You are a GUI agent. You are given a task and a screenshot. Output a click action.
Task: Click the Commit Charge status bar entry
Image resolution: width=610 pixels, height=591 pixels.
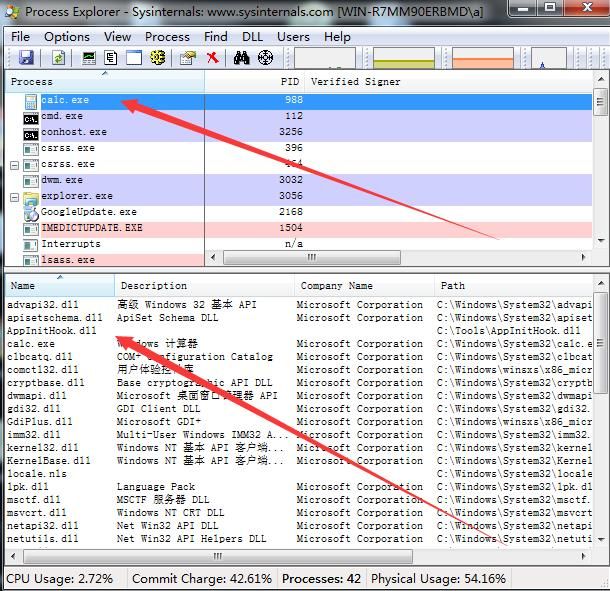pos(202,579)
